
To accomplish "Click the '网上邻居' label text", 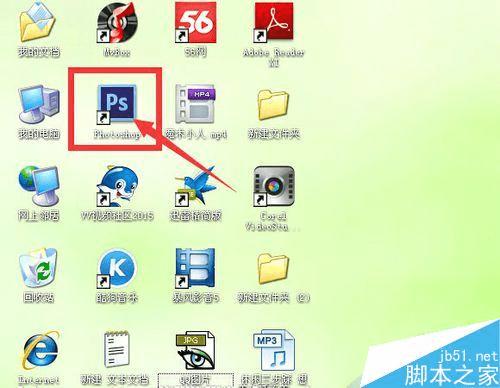I will tap(39, 216).
